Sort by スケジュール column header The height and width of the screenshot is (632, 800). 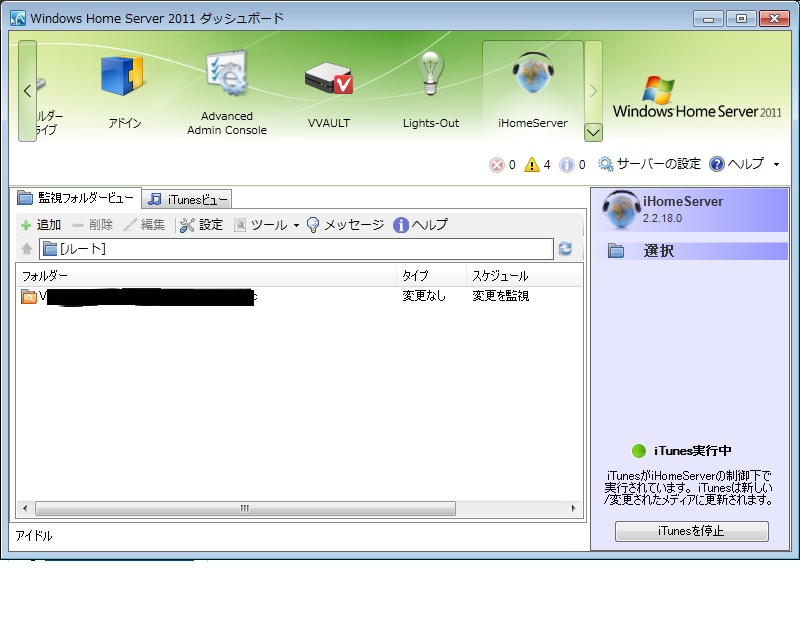click(x=524, y=276)
